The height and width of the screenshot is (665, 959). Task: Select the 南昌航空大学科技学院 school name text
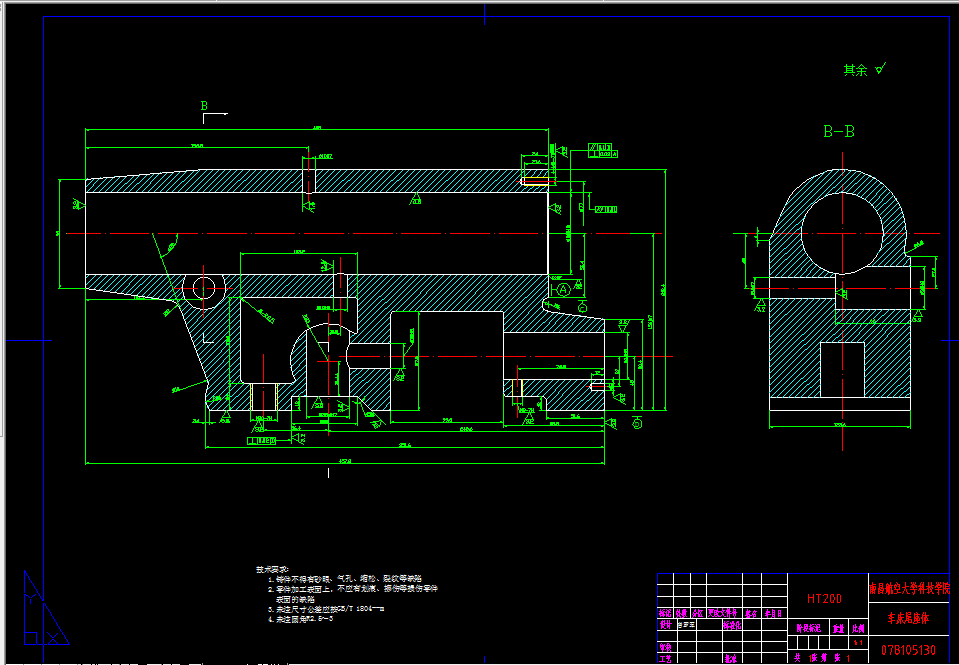pyautogui.click(x=909, y=589)
